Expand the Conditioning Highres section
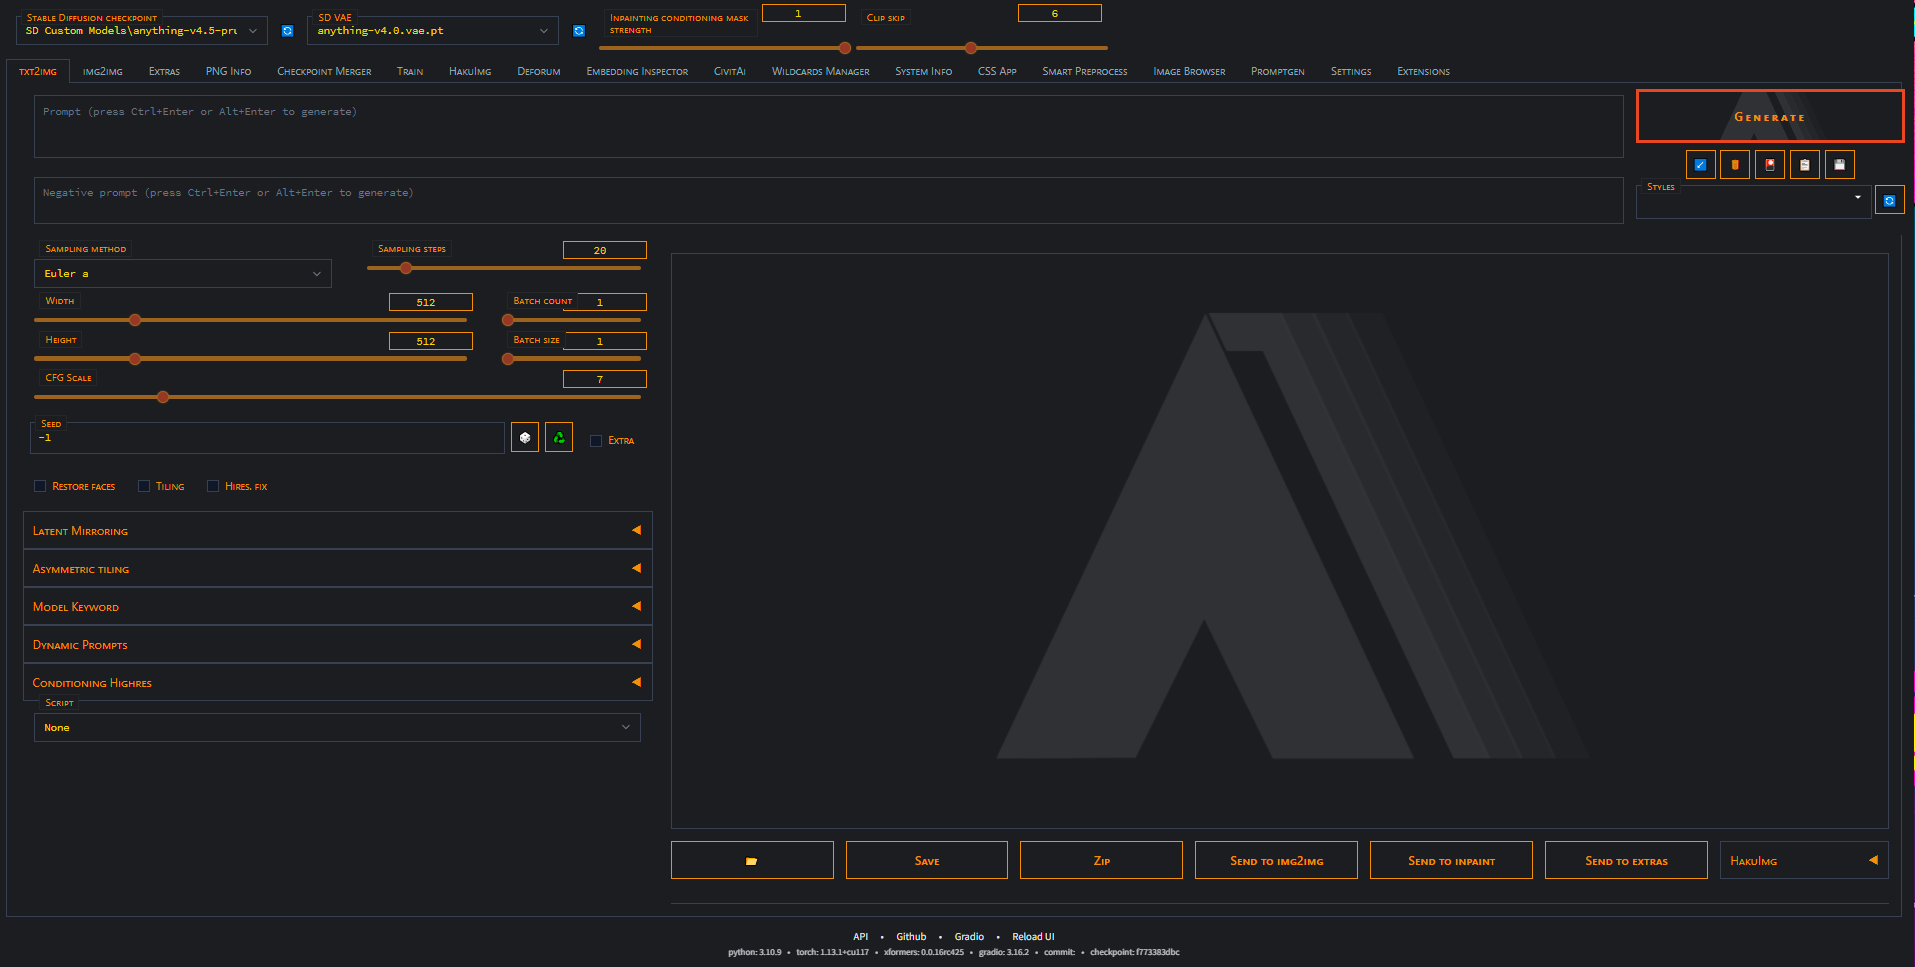Viewport: 1915px width, 967px height. 337,682
